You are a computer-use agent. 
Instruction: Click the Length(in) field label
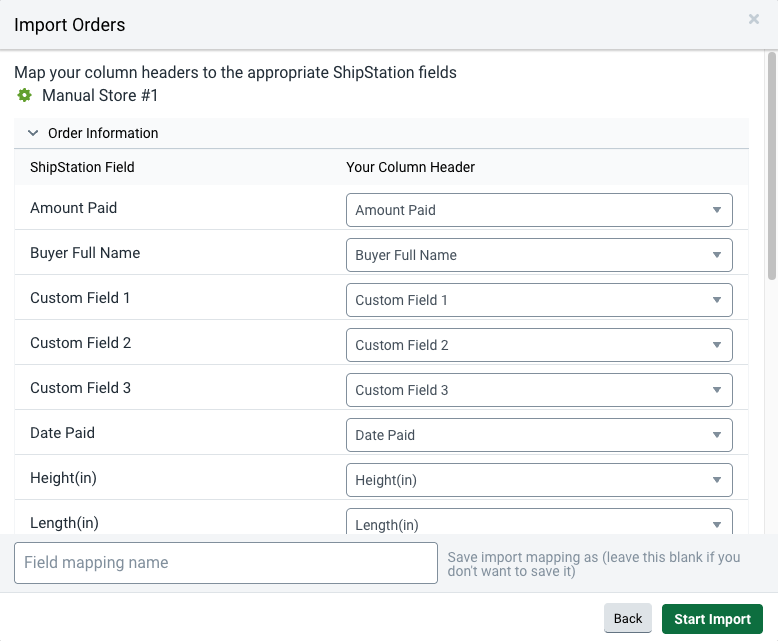point(65,523)
